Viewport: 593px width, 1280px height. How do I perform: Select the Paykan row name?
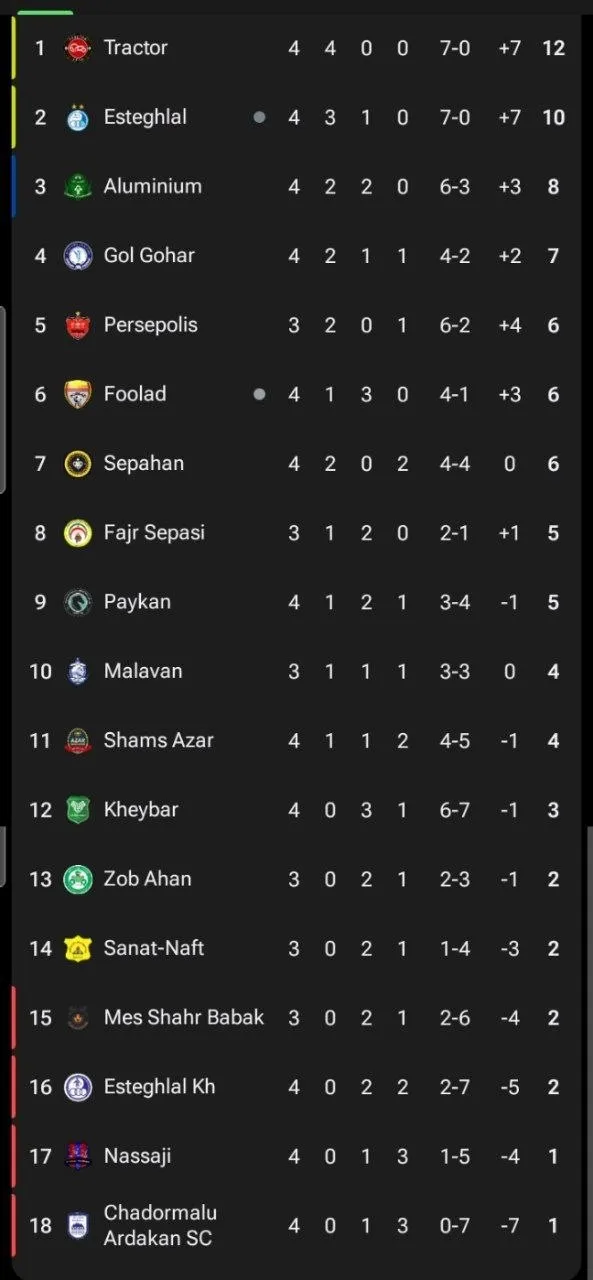point(137,602)
